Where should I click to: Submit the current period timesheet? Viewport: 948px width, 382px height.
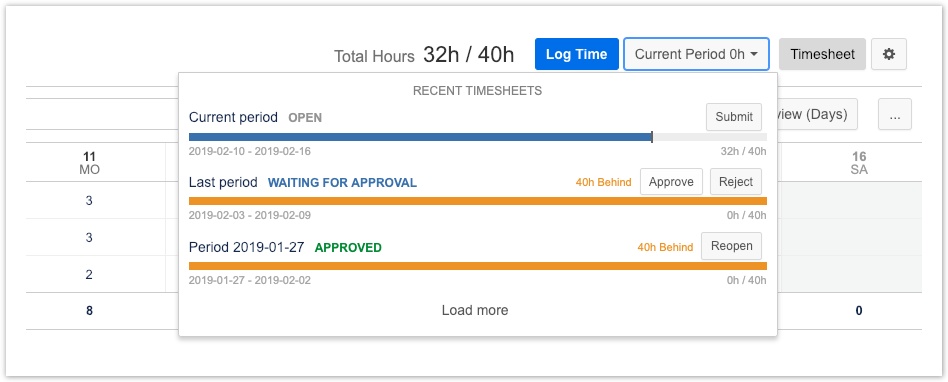[x=734, y=117]
